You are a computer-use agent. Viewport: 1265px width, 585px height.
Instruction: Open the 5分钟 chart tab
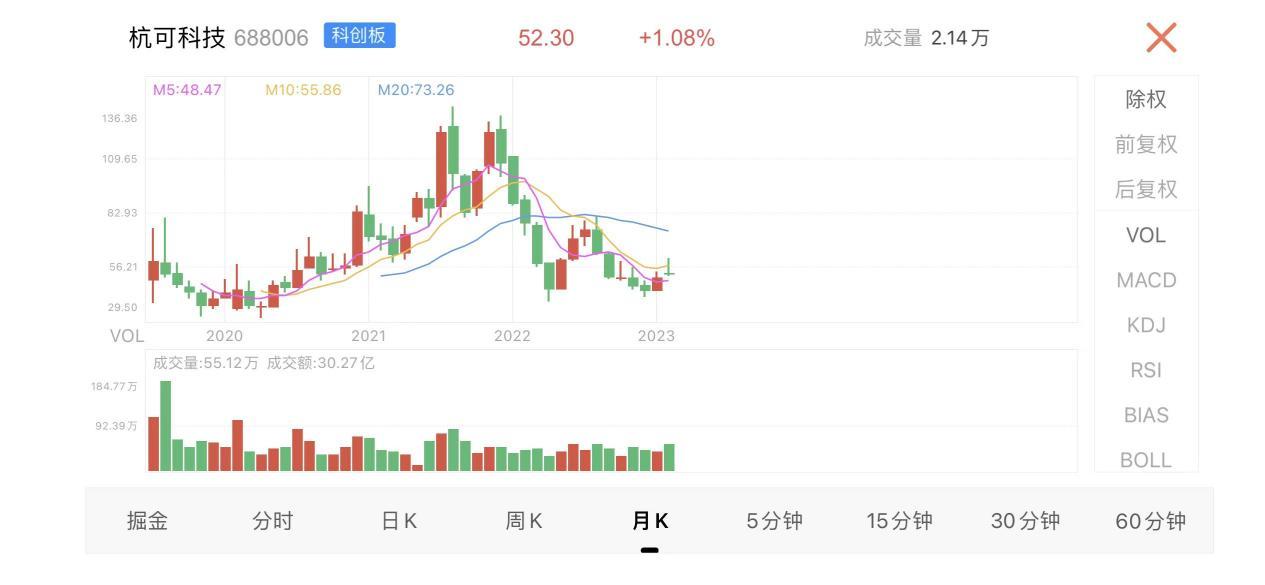click(x=775, y=521)
